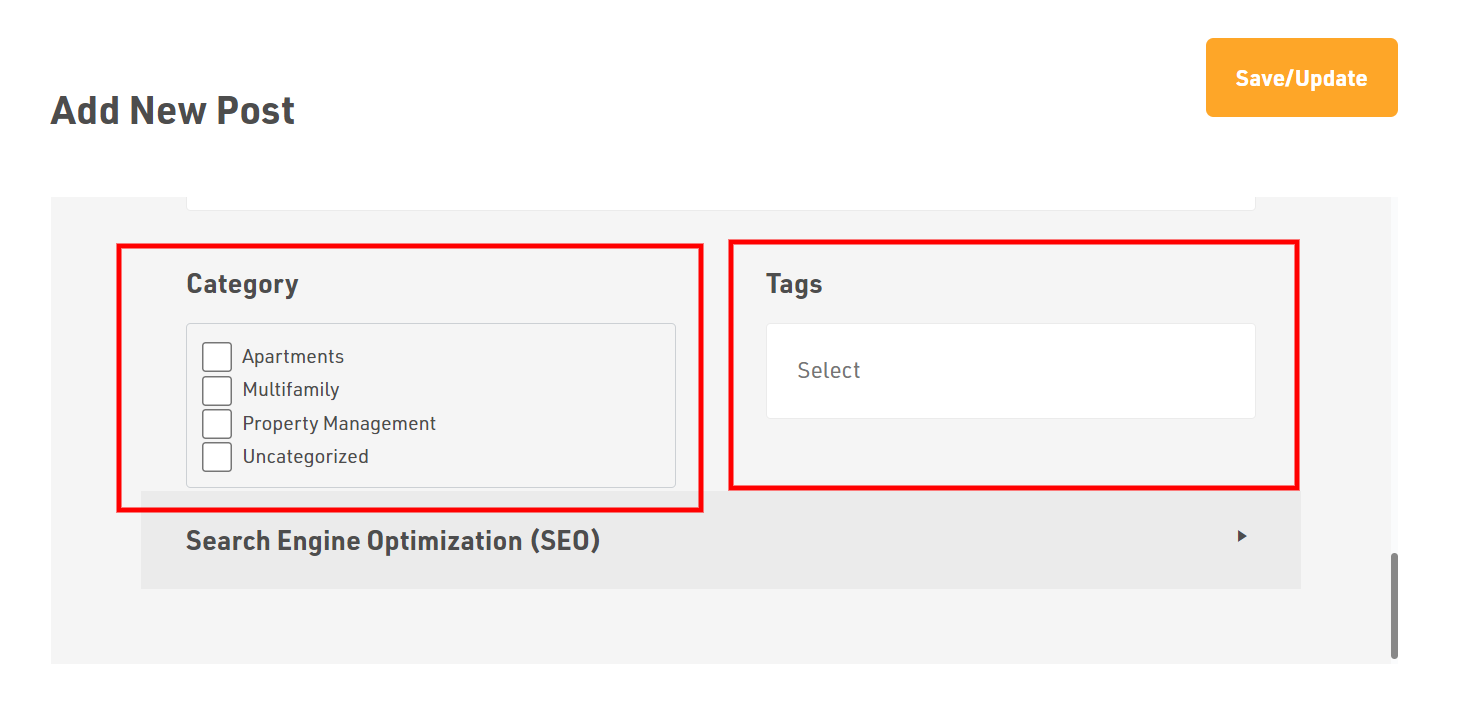Click the Multifamily label text
The height and width of the screenshot is (715, 1458).
point(291,390)
